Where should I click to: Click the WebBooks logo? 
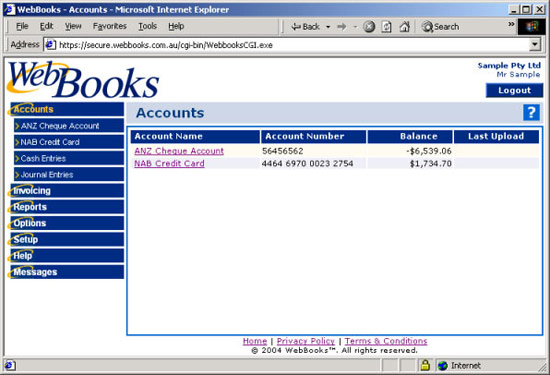point(83,80)
